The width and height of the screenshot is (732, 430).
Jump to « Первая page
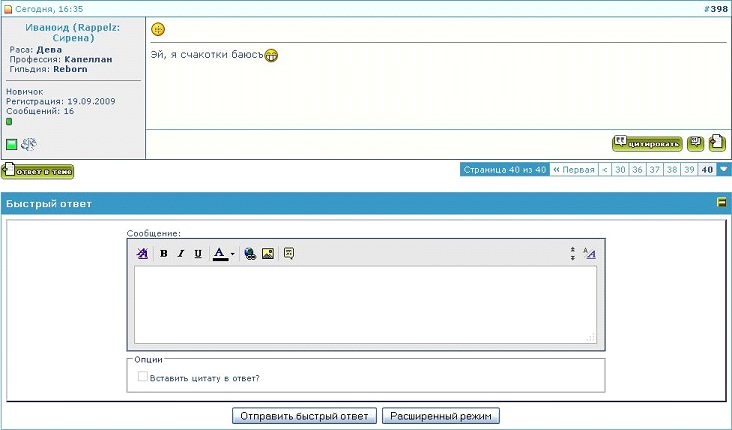click(573, 170)
